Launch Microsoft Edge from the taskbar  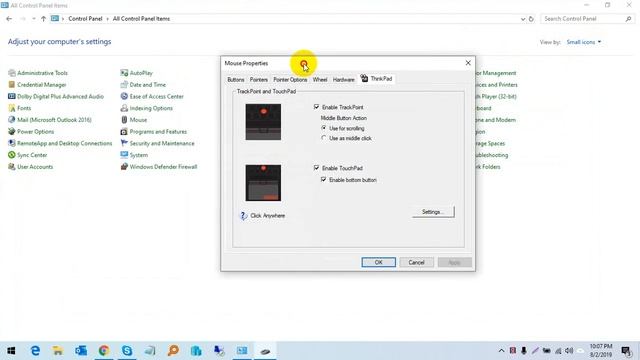point(36,351)
